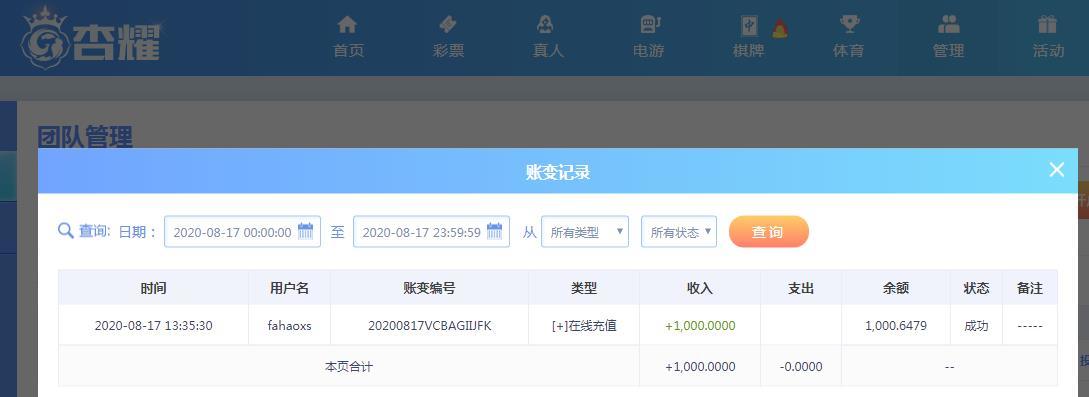The width and height of the screenshot is (1089, 397).
Task: Open the 活动 gift icon
Action: (1047, 25)
